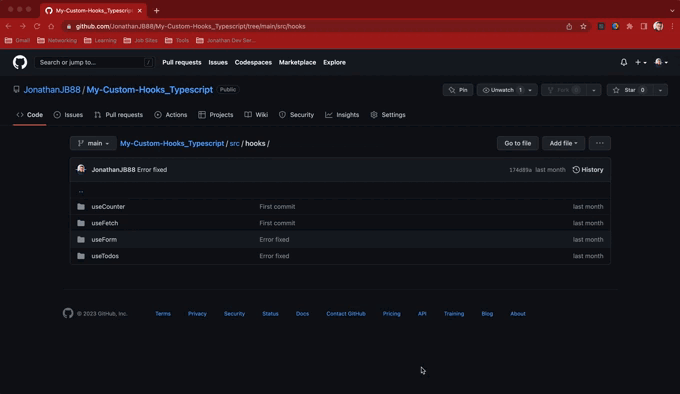Click Pull requests in the top navigation
Viewport: 680px width, 394px height.
click(182, 62)
